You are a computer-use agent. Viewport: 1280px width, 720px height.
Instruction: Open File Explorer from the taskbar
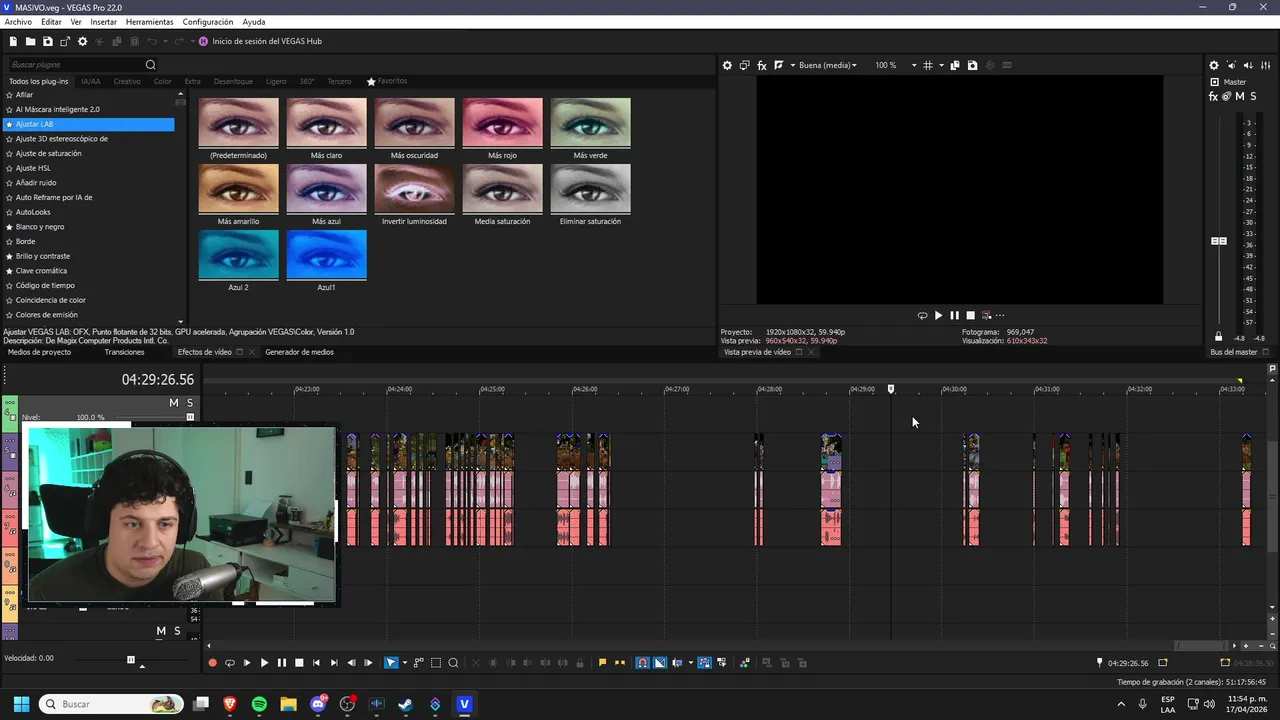[x=288, y=704]
